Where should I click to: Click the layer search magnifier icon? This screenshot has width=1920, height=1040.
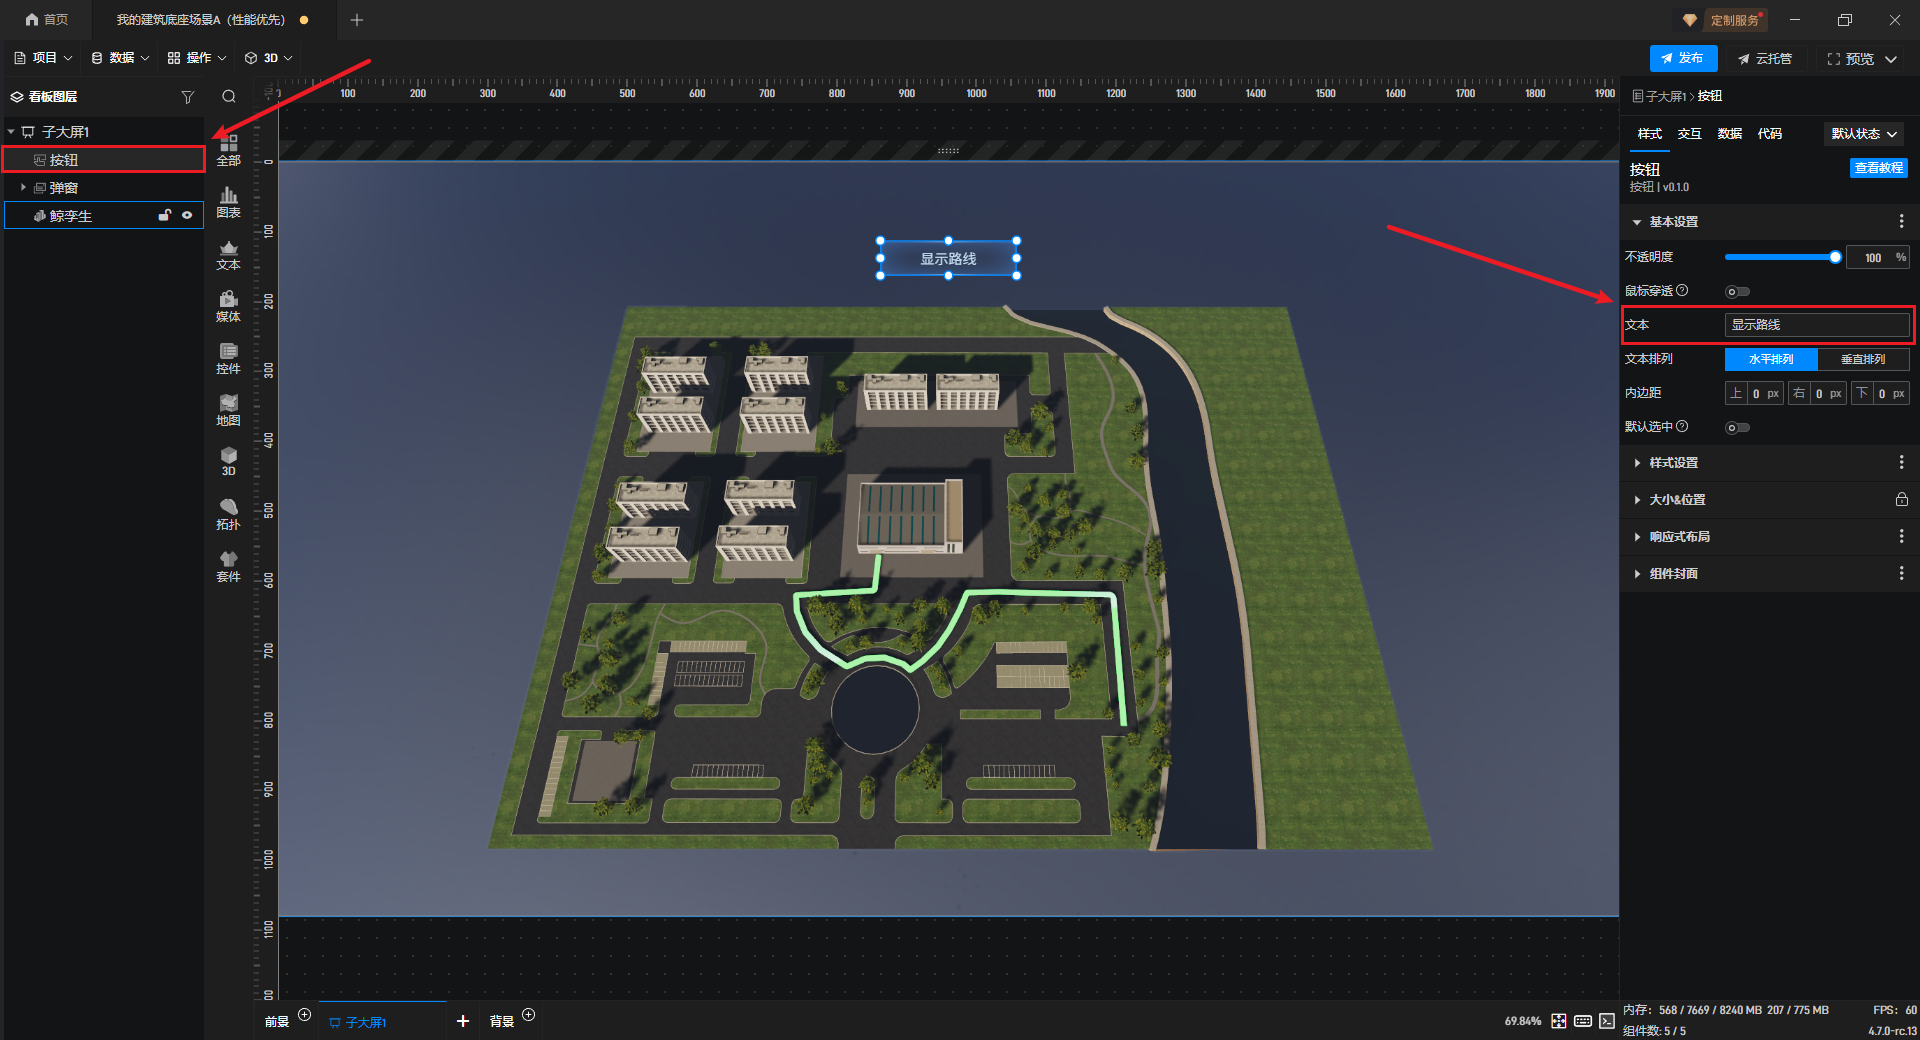tap(229, 97)
